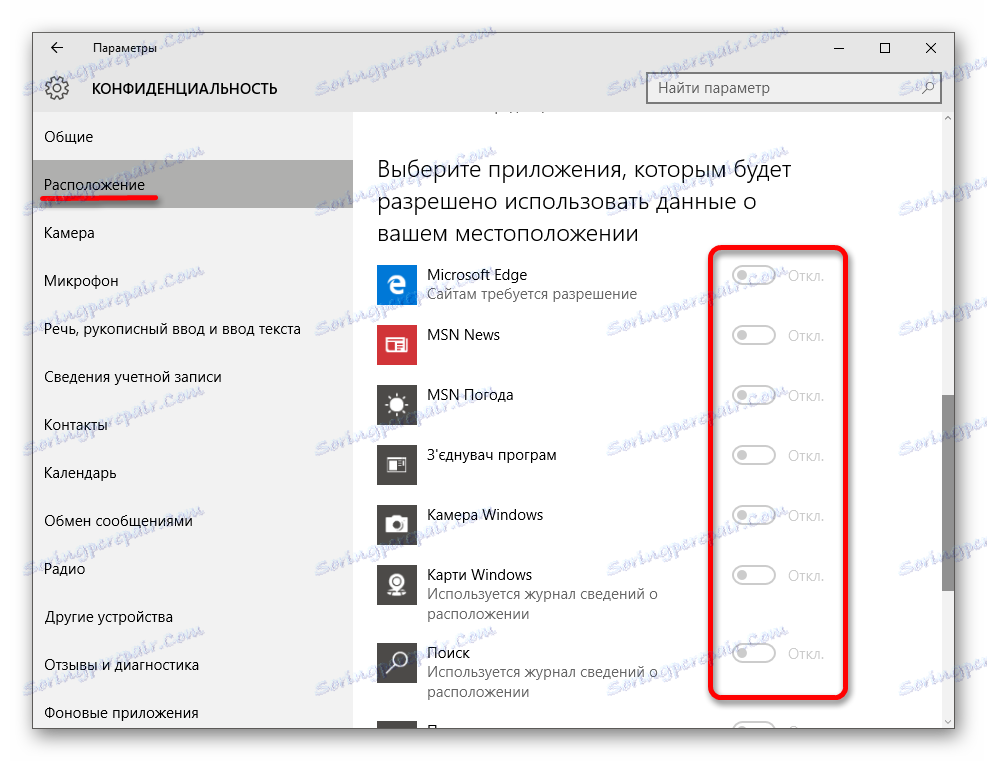
Task: Open the Микрофон settings section
Action: click(70, 280)
